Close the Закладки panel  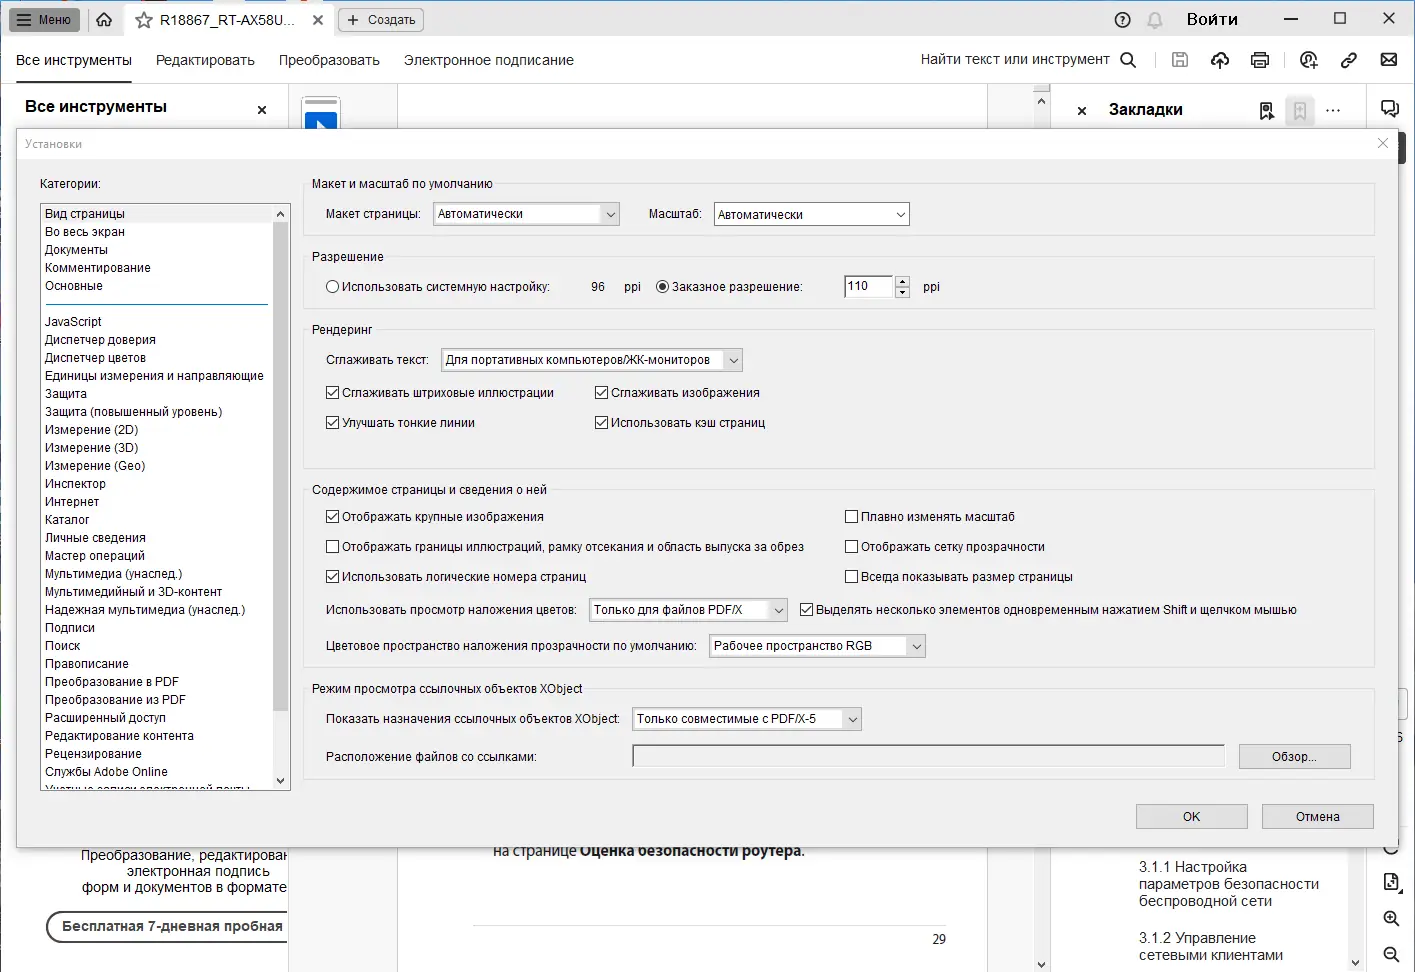point(1082,111)
